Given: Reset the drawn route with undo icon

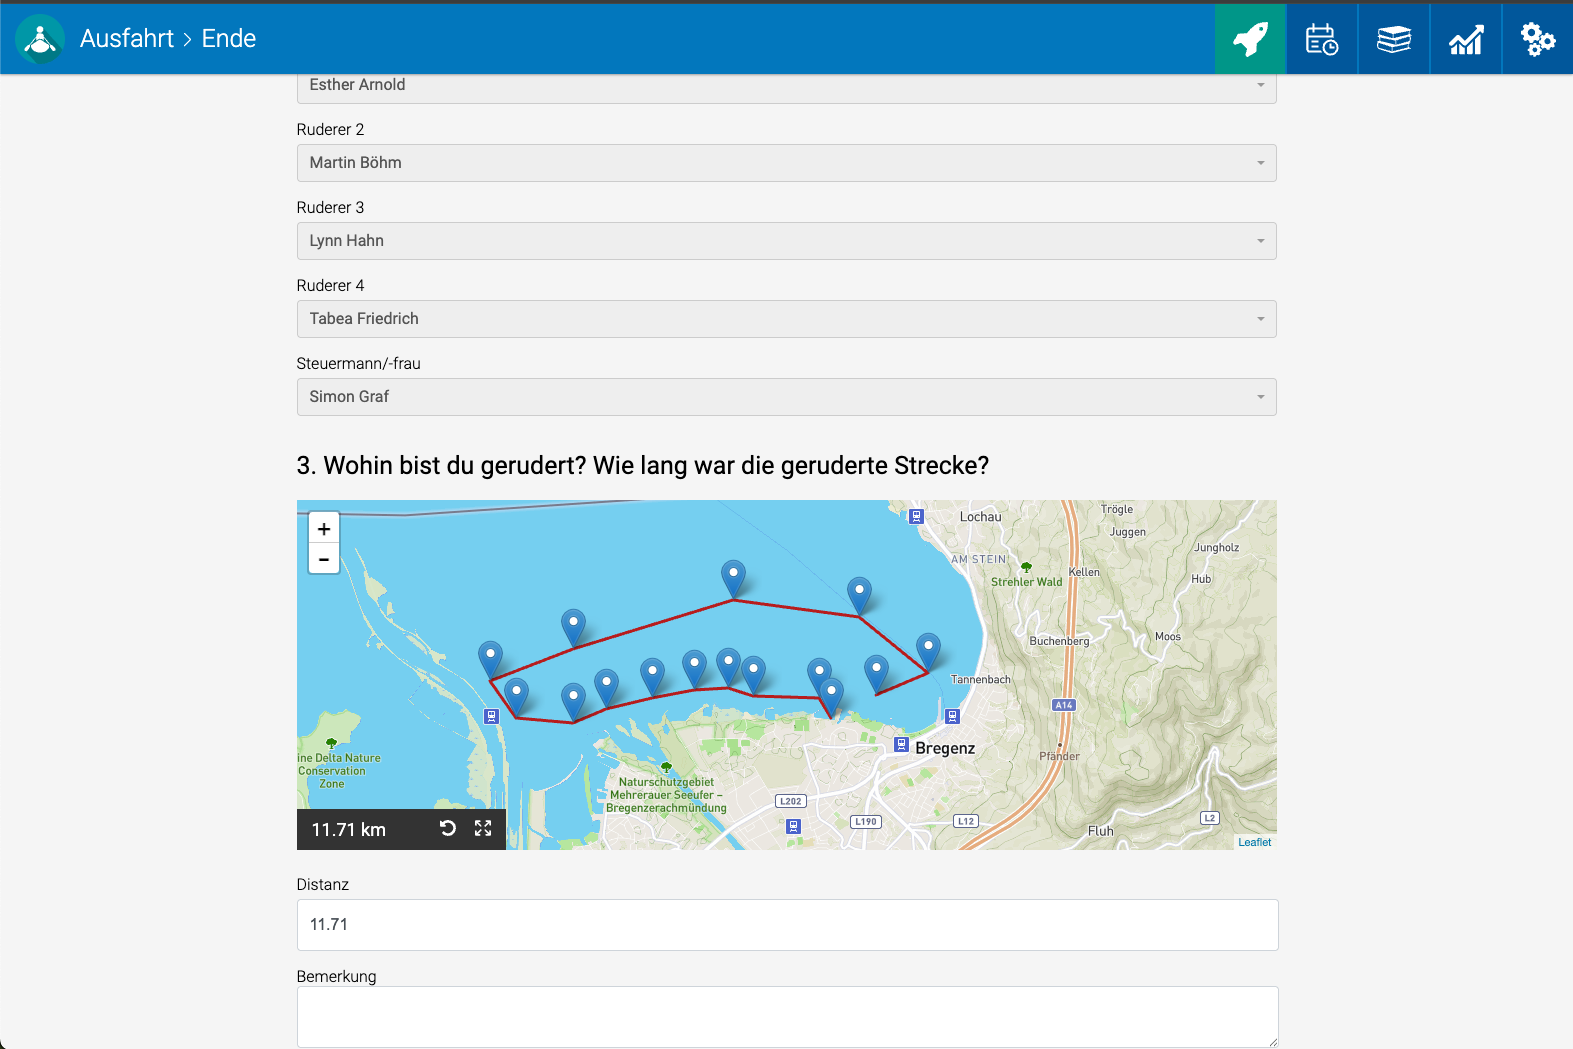Looking at the screenshot, I should 448,828.
